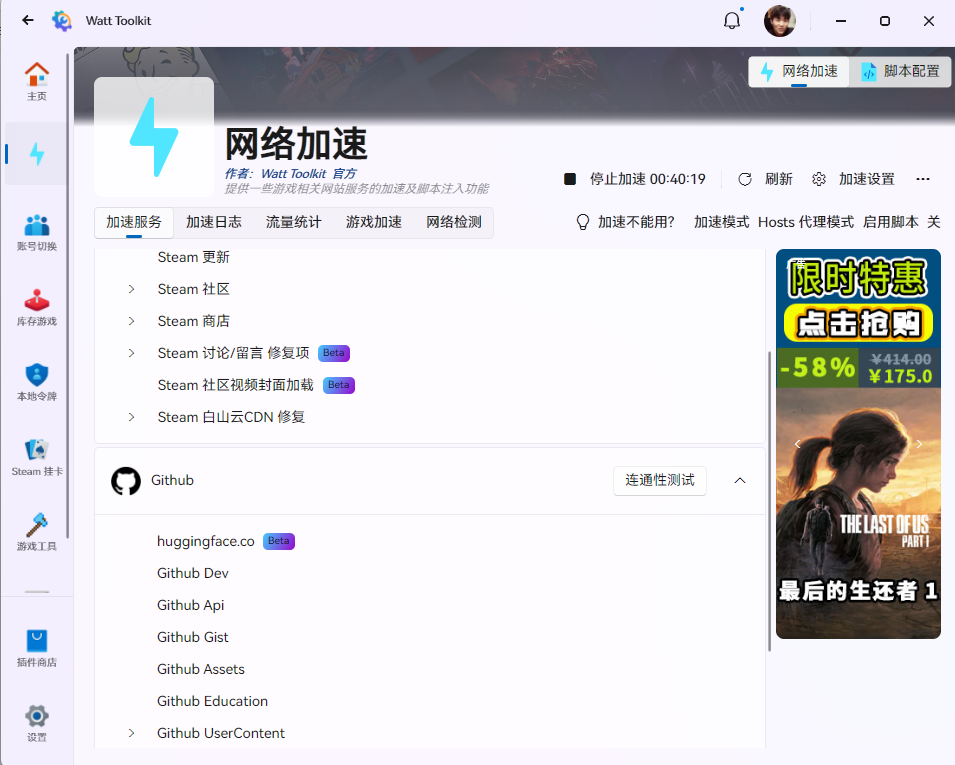Collapse the Github section chevron
The width and height of the screenshot is (955, 765).
pos(740,481)
